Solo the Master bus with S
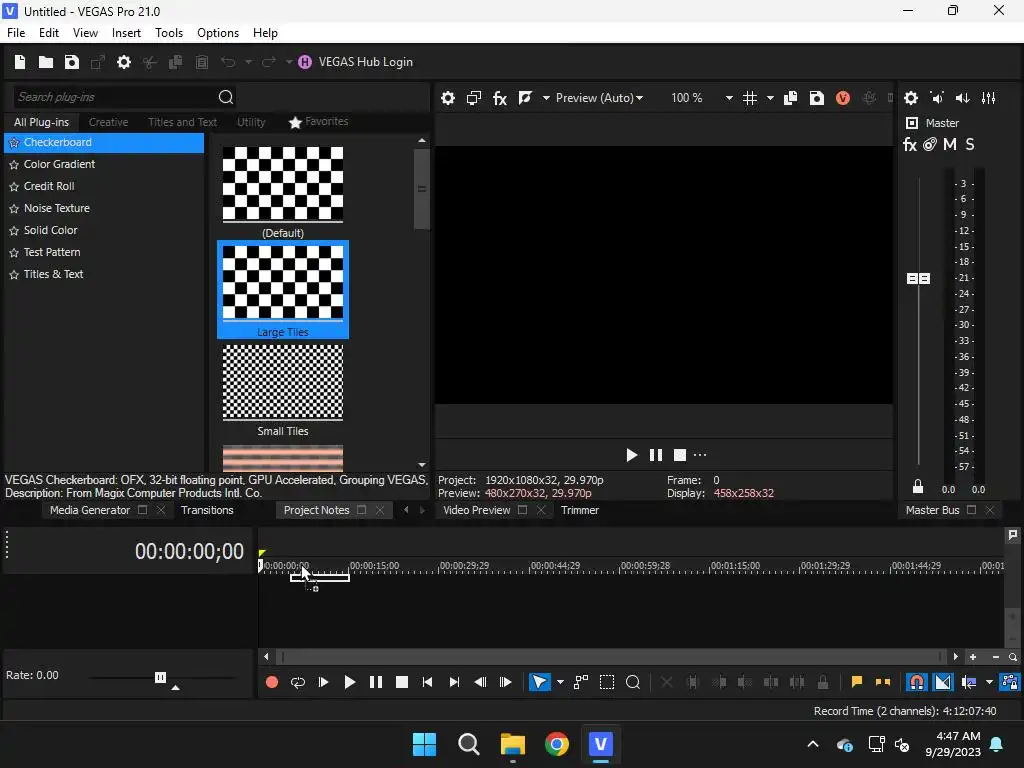 click(970, 144)
